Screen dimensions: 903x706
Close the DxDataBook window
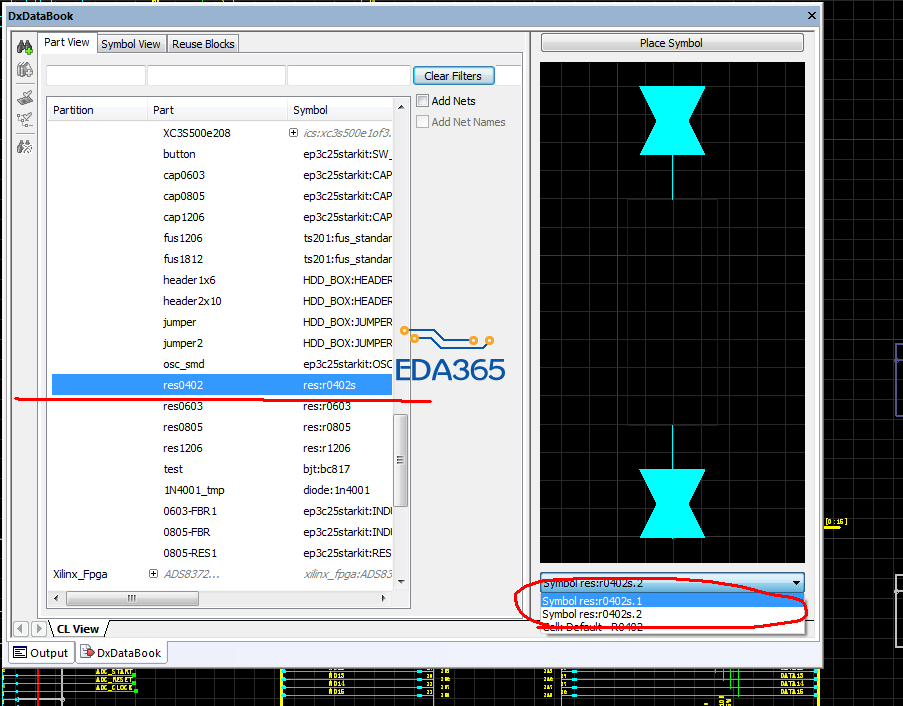(x=811, y=16)
